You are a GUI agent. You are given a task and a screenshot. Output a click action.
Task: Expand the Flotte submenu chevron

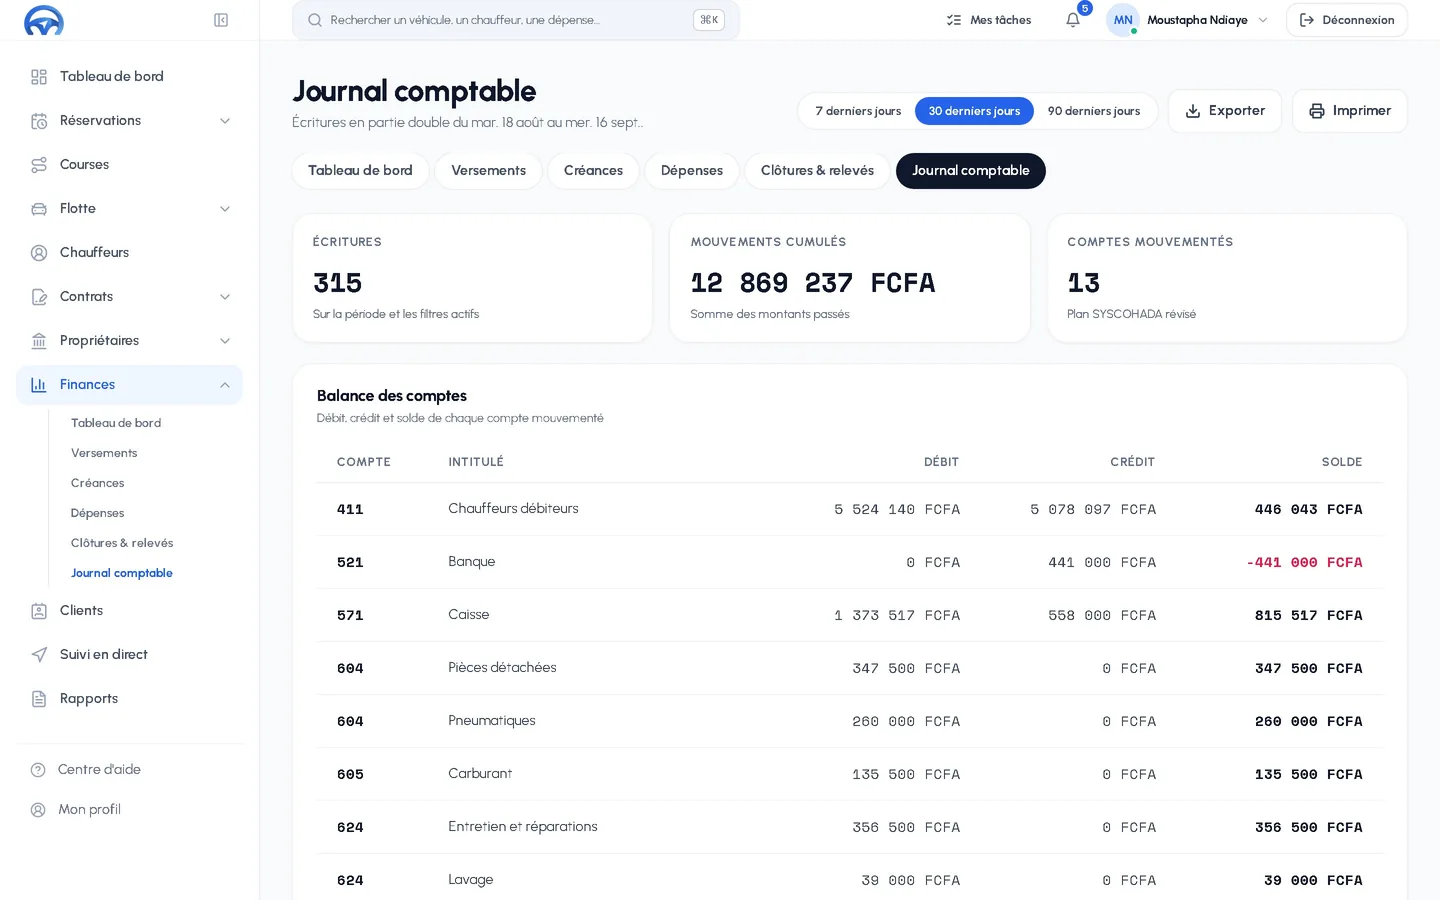point(225,209)
